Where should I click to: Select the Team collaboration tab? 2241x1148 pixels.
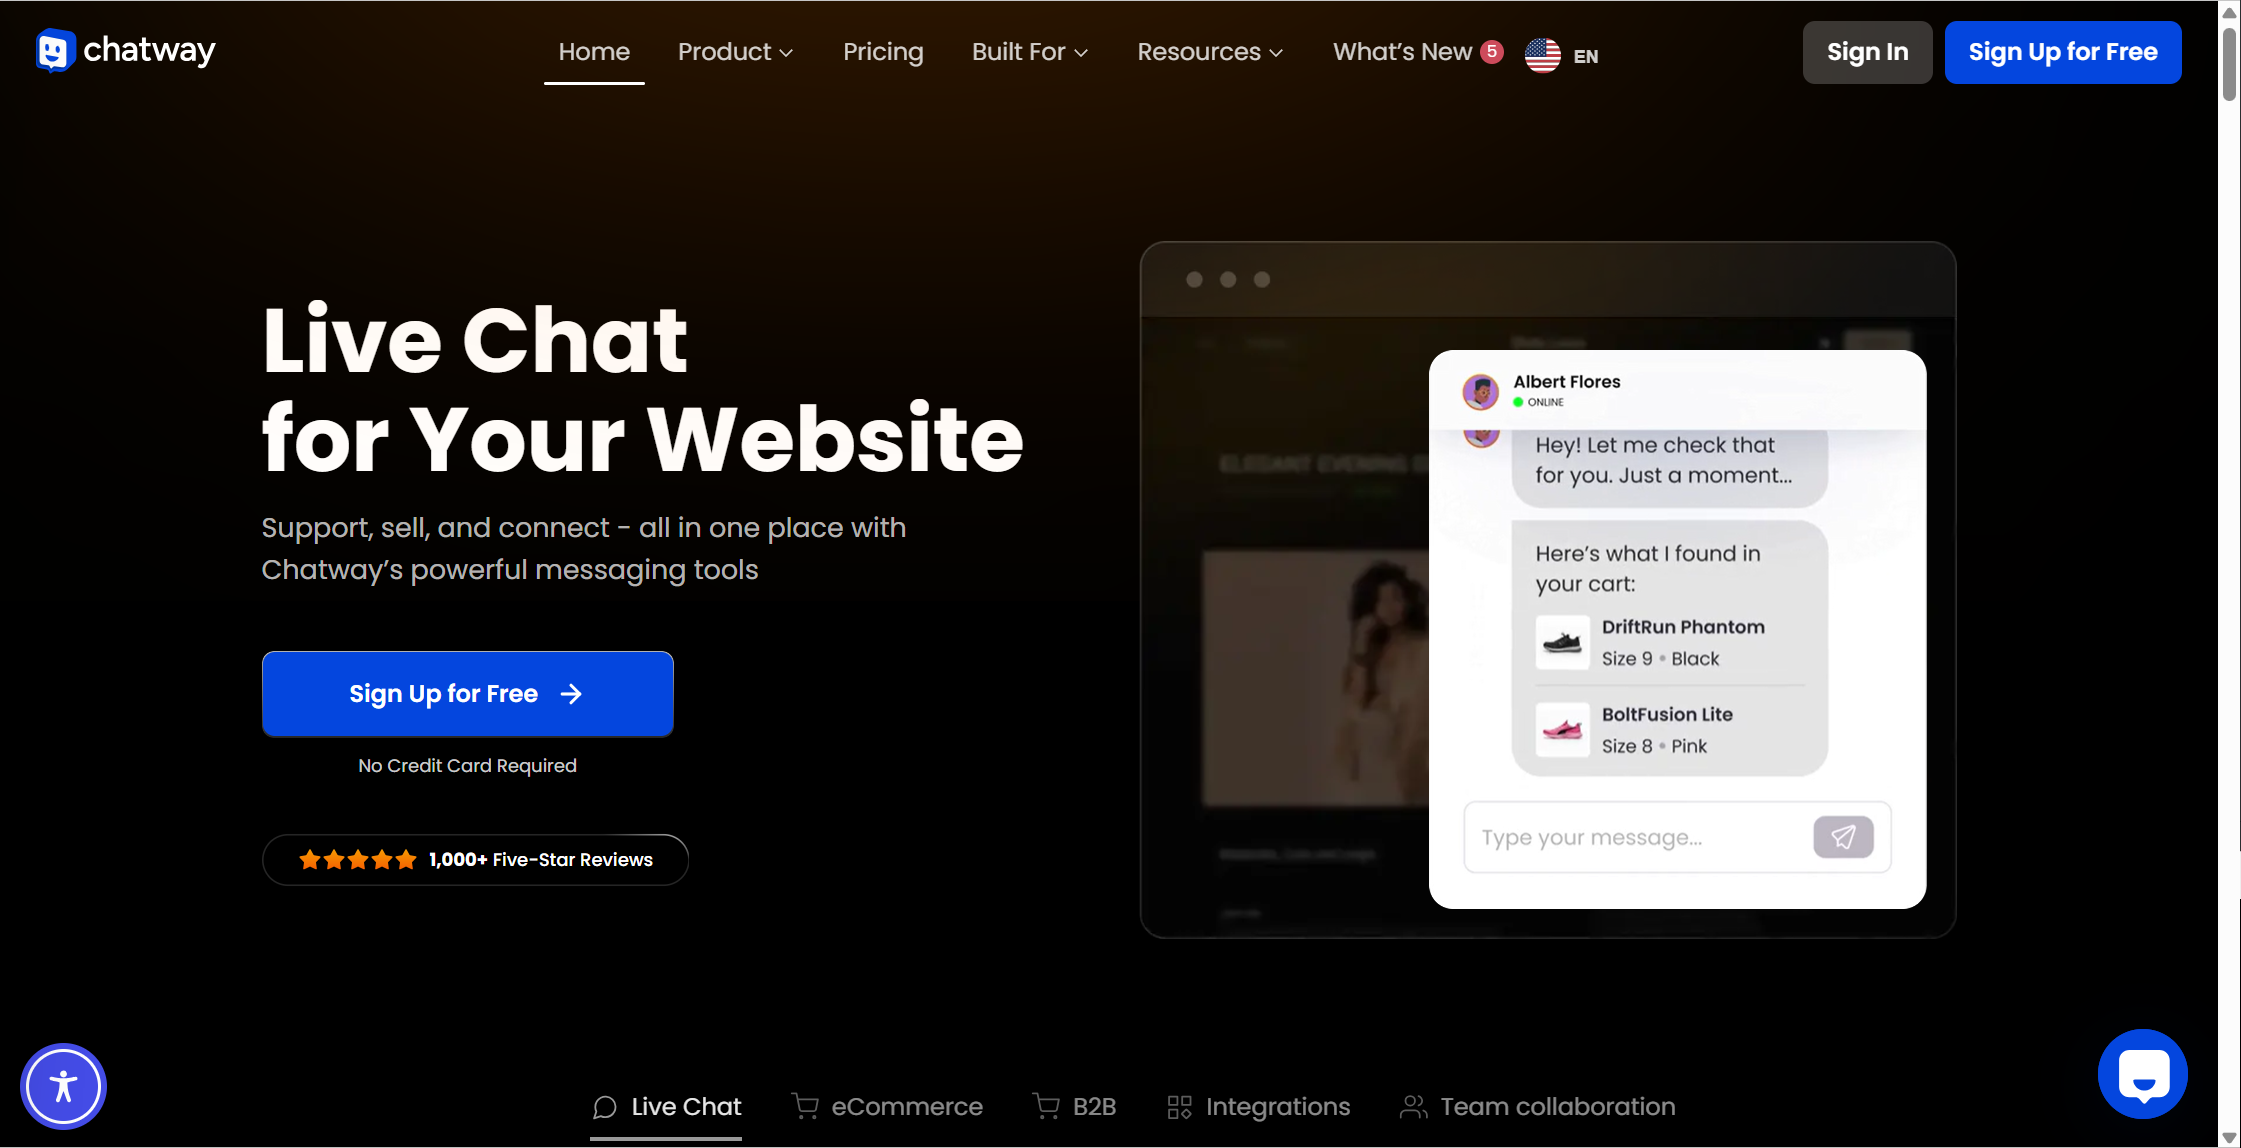click(1537, 1106)
